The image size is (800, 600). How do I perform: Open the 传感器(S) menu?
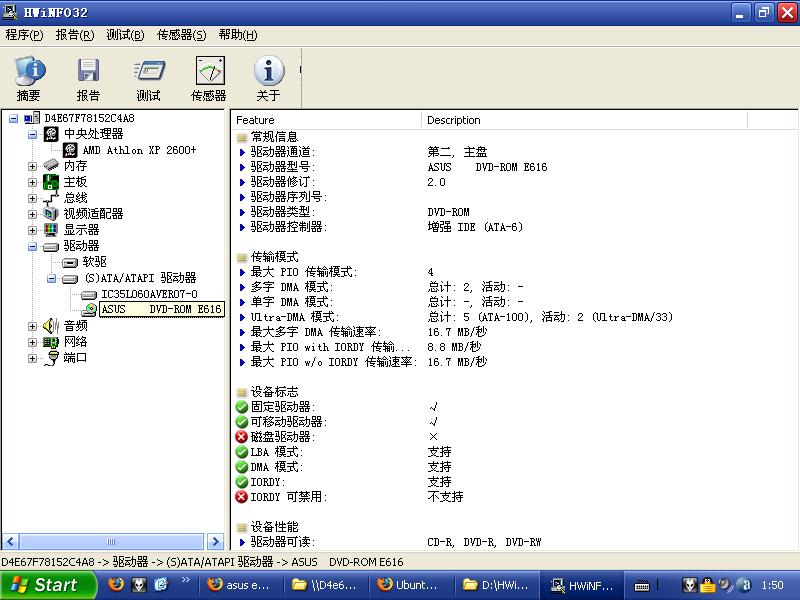[x=182, y=35]
